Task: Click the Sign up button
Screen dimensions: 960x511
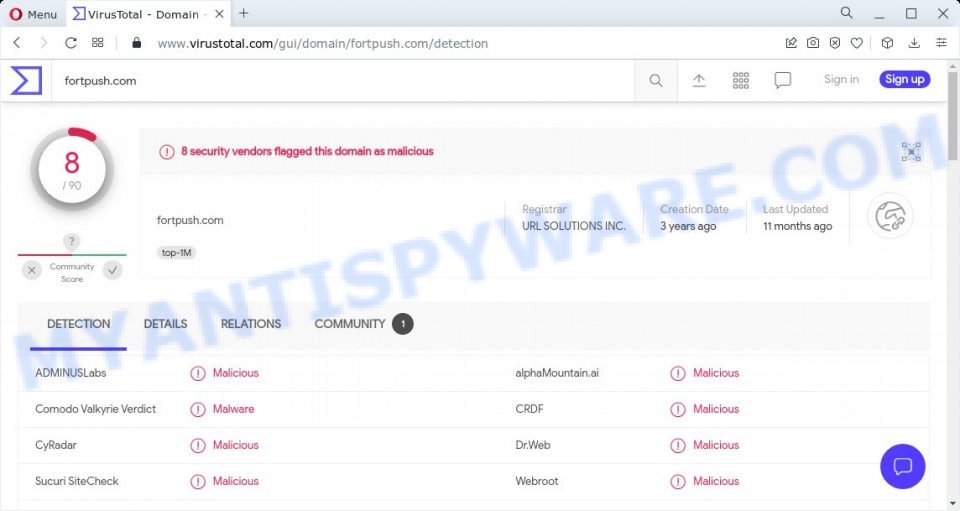Action: pos(905,80)
